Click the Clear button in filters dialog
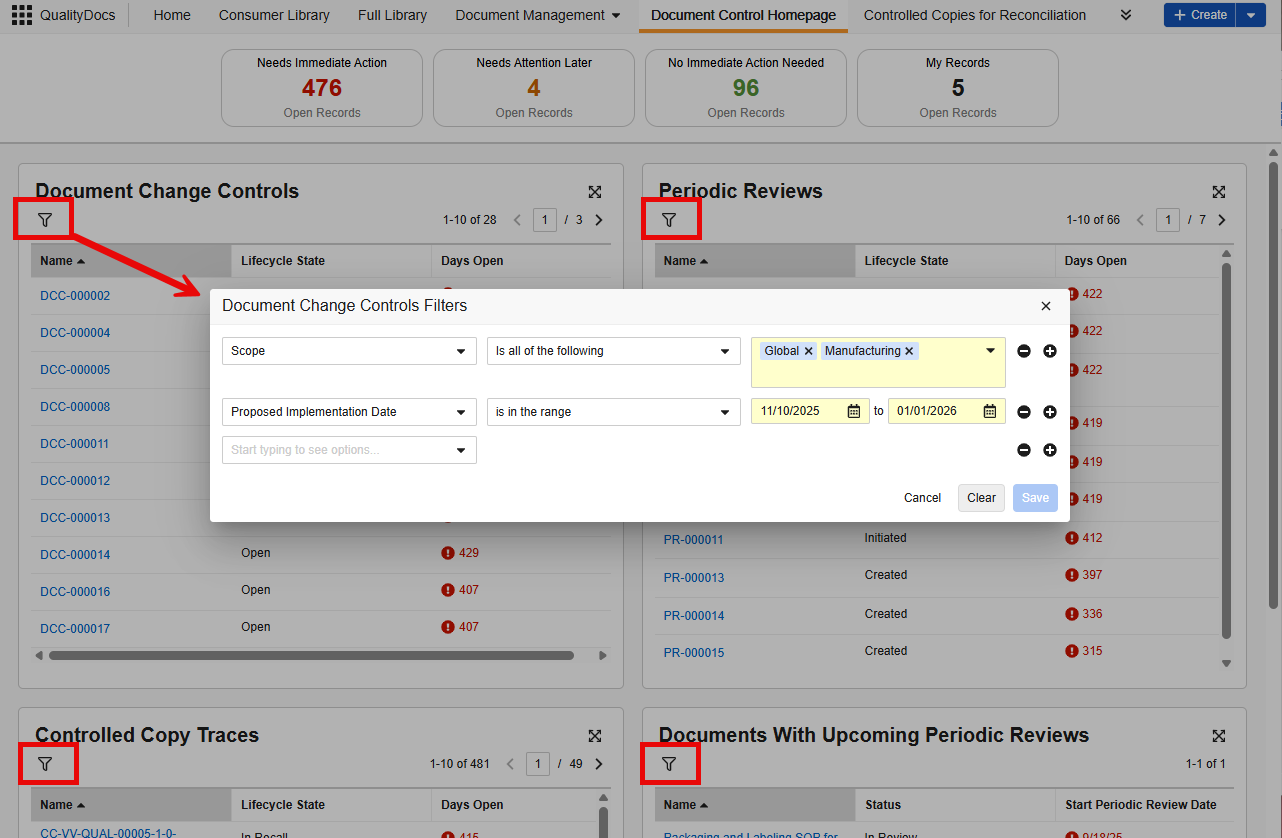 (980, 498)
